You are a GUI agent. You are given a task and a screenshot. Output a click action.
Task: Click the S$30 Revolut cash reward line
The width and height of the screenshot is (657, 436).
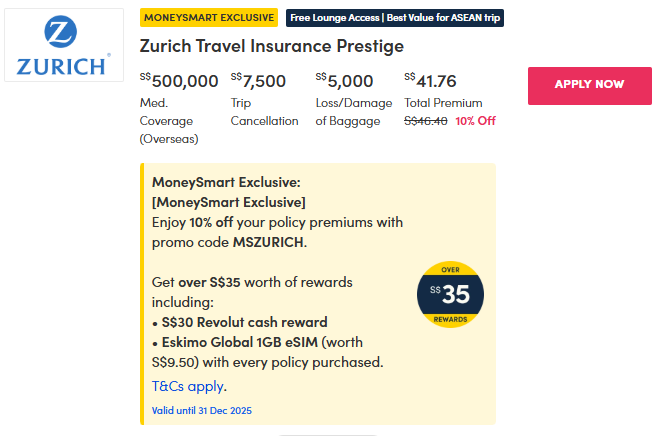244,322
